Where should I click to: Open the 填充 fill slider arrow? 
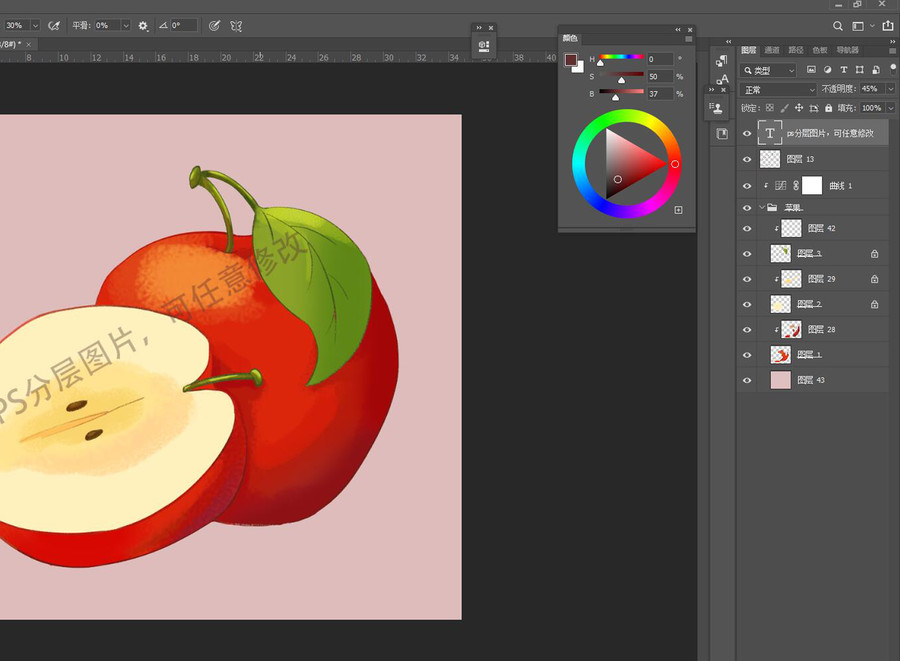pos(890,108)
